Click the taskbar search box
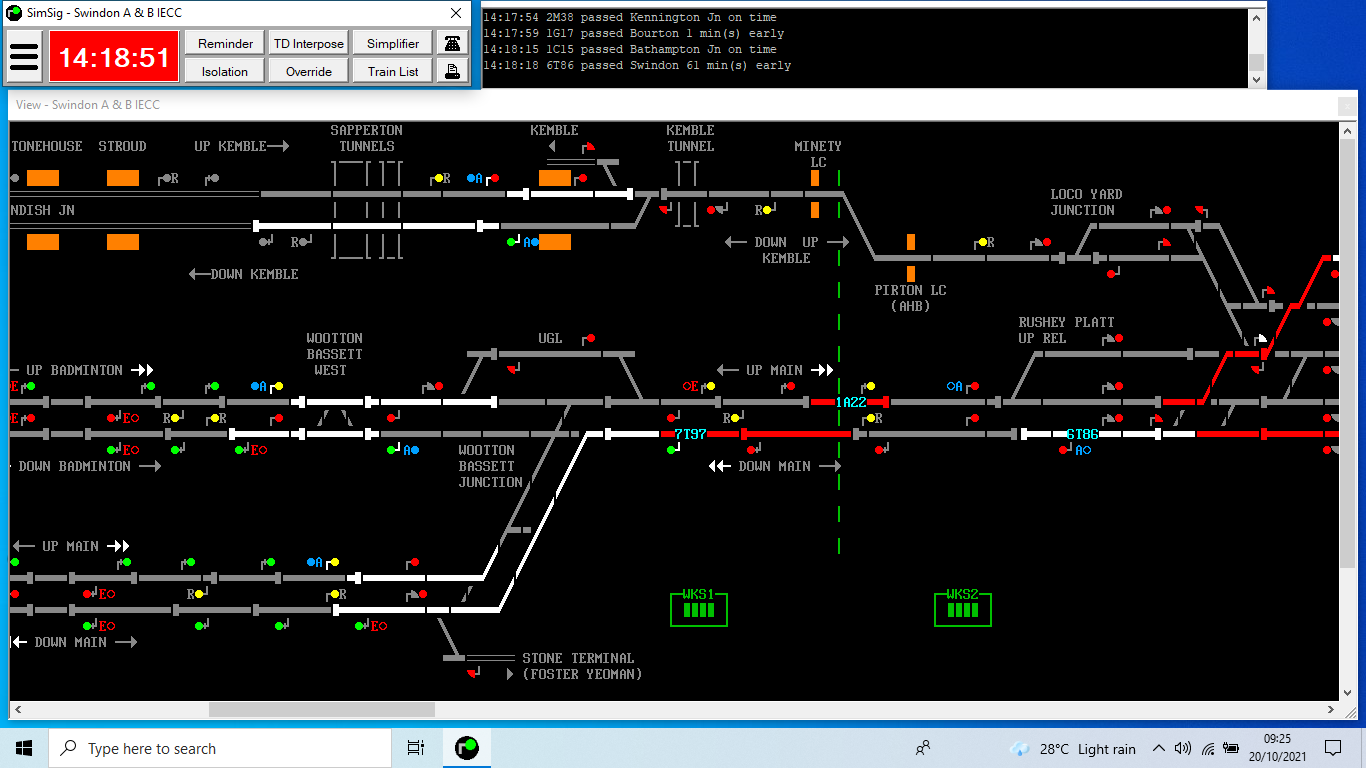Image resolution: width=1366 pixels, height=768 pixels. pos(220,748)
